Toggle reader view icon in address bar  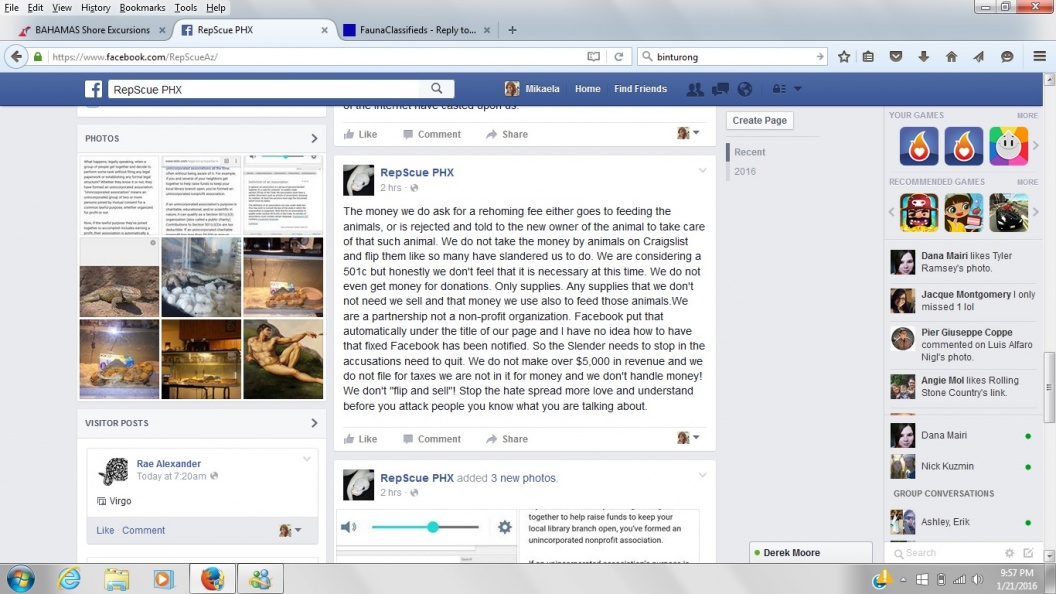pyautogui.click(x=593, y=57)
